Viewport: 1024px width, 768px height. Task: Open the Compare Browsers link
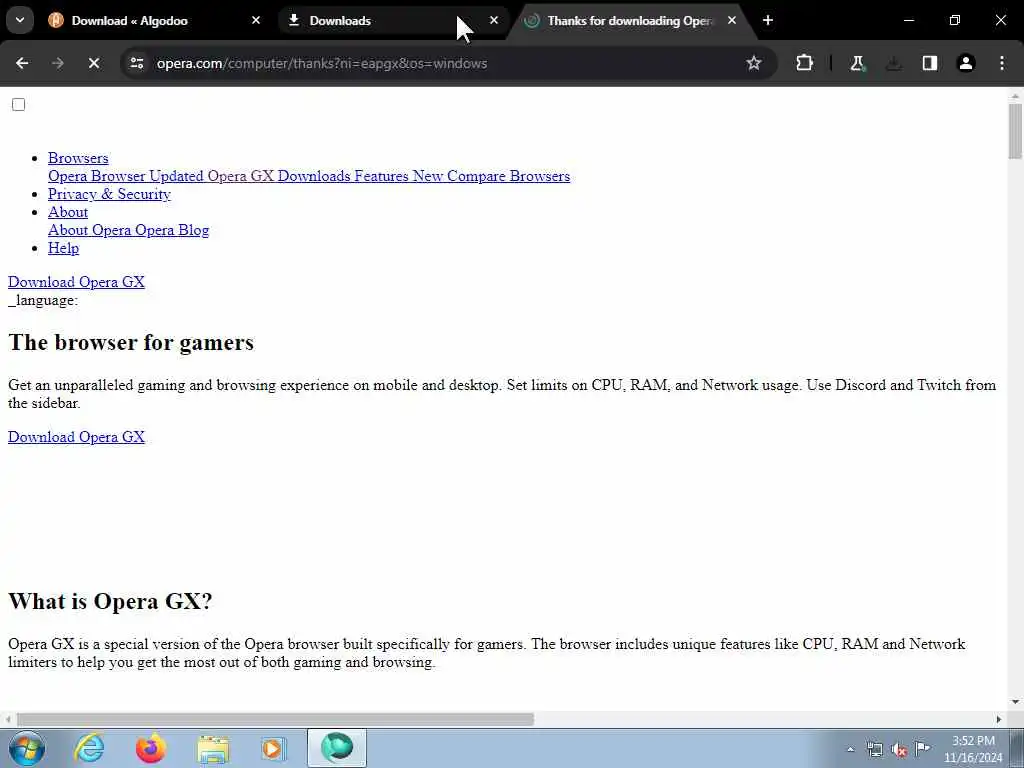click(x=508, y=176)
